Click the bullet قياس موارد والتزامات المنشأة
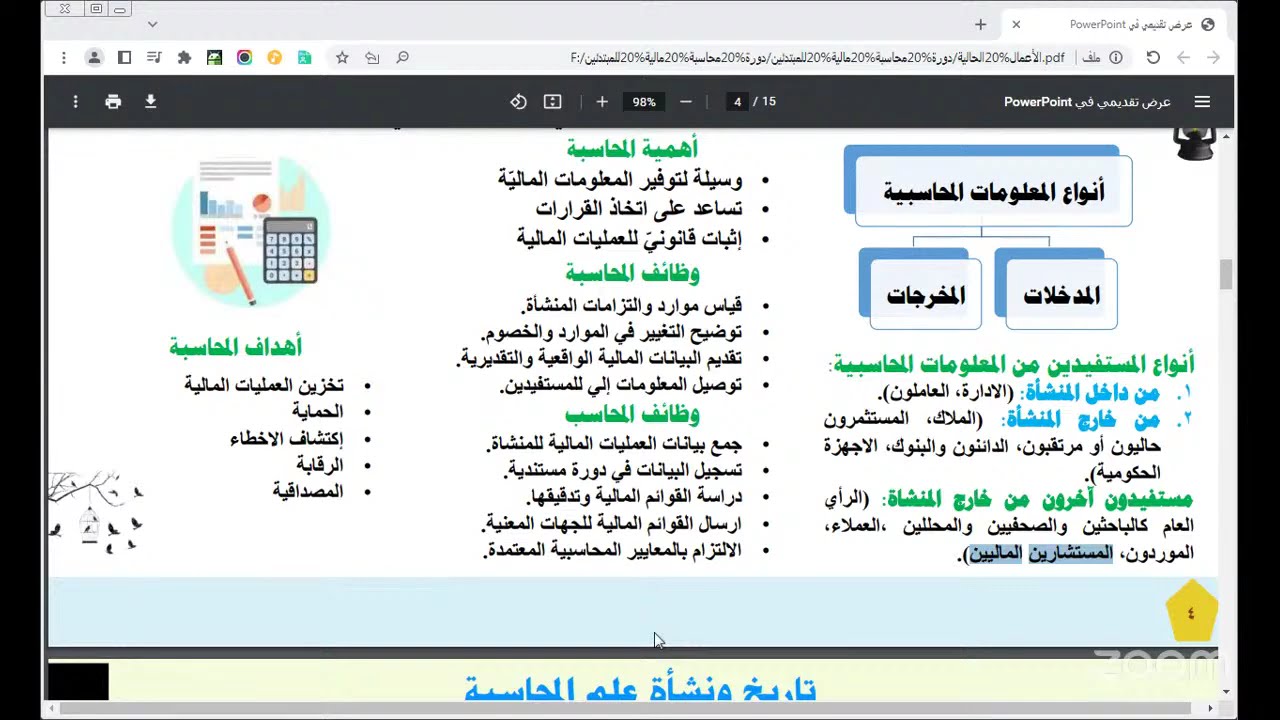This screenshot has width=1280, height=720. click(632, 305)
